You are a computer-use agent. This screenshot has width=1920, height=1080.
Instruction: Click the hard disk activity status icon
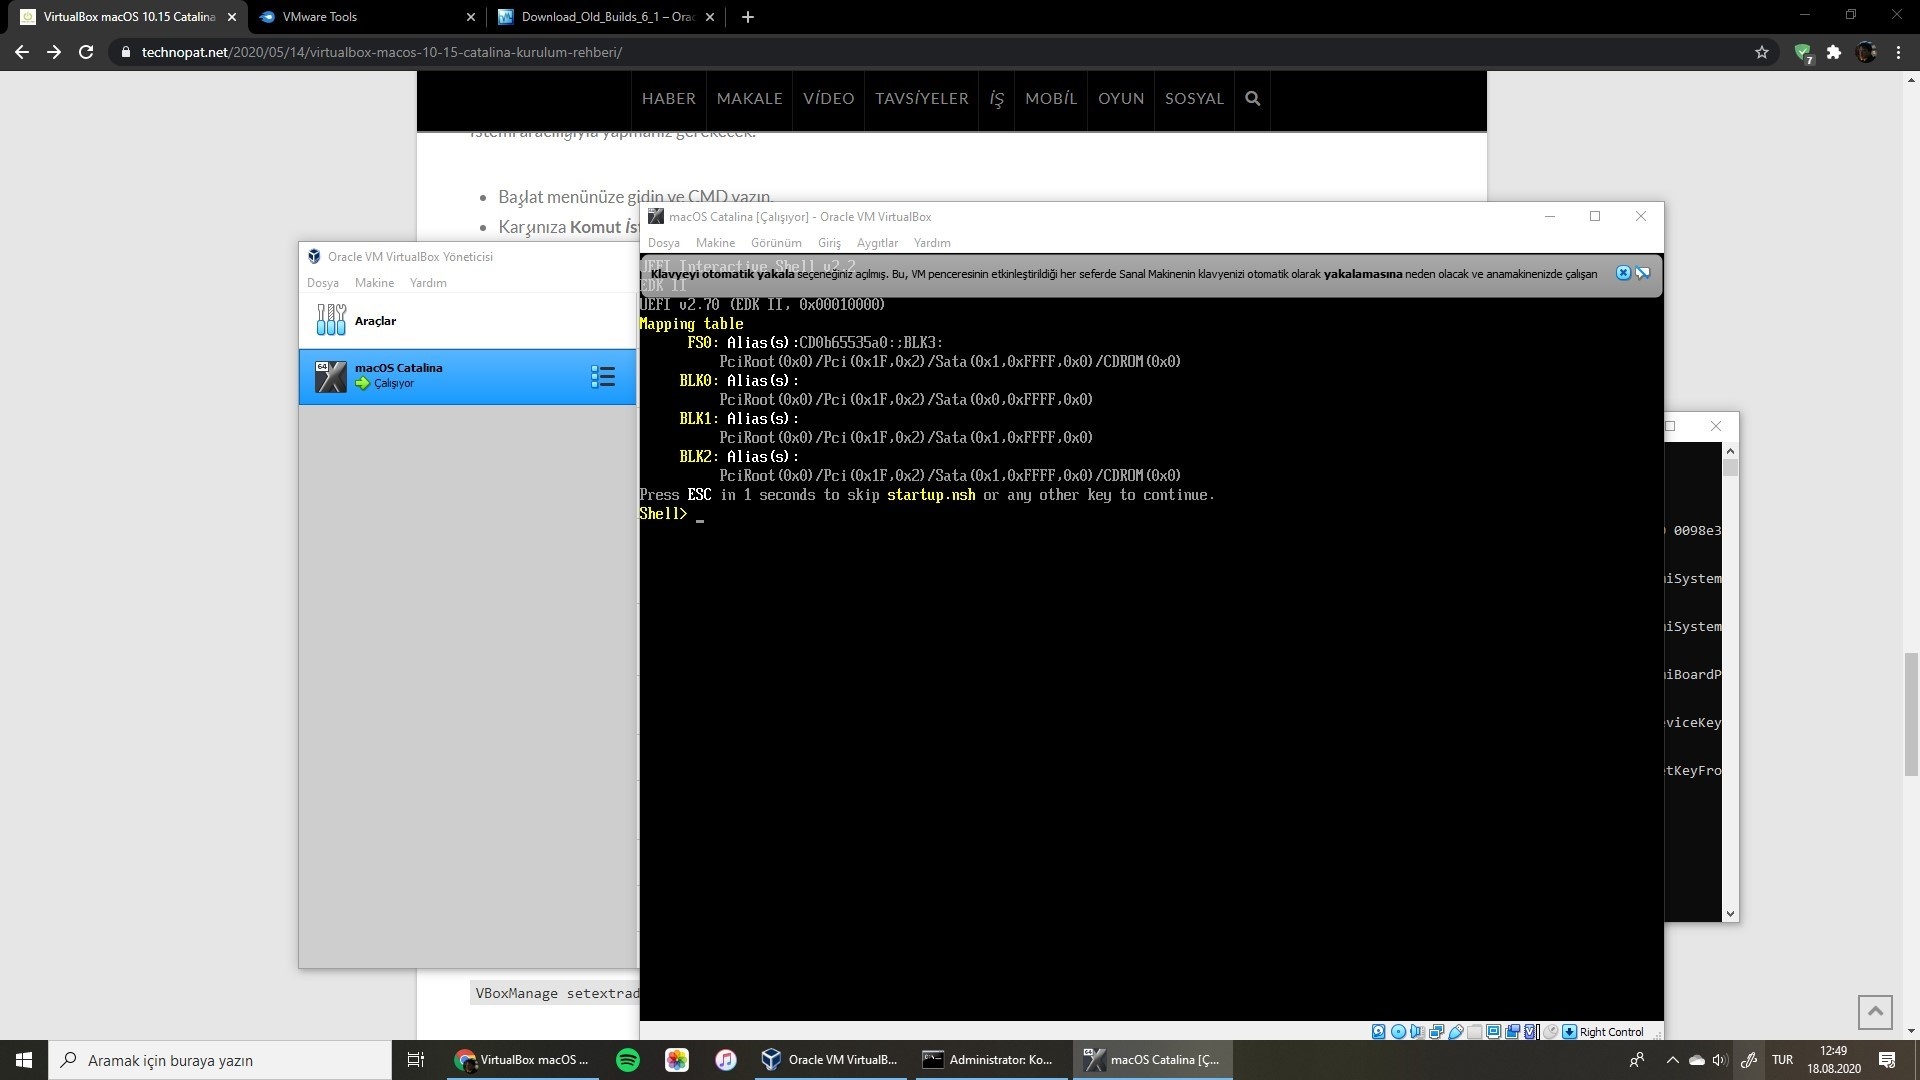coord(1378,1032)
